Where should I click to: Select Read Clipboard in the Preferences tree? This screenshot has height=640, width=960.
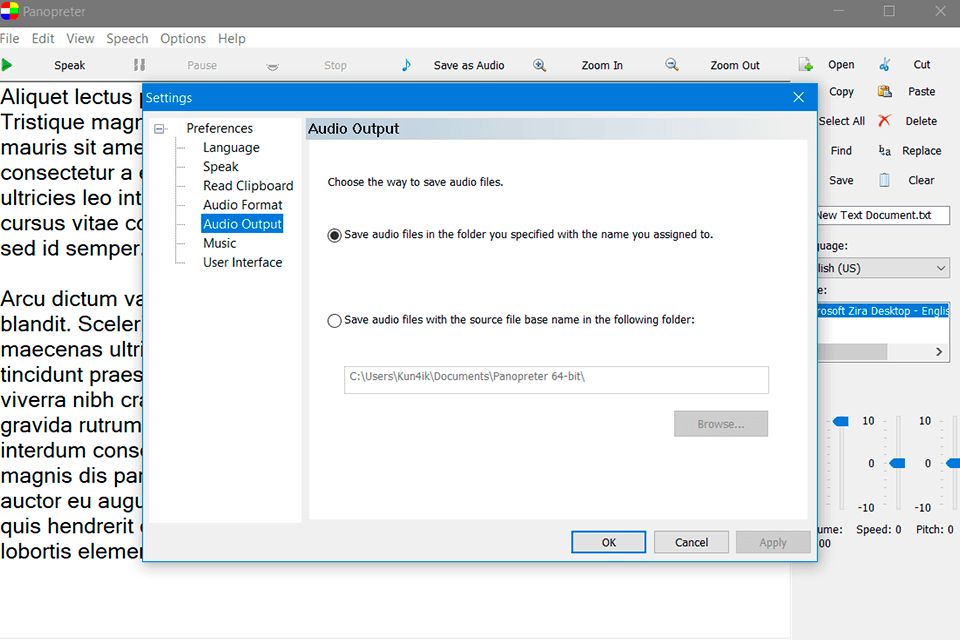248,186
